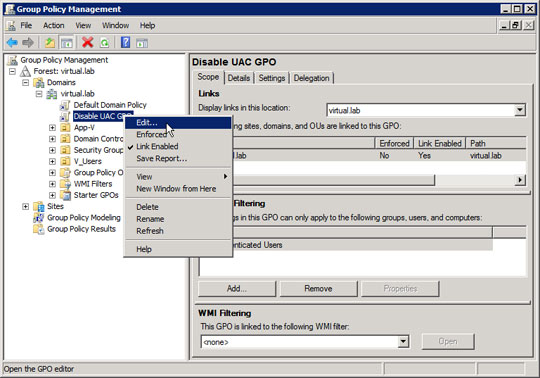Click the links list scroll right arrow
540x378 pixels.
520,180
